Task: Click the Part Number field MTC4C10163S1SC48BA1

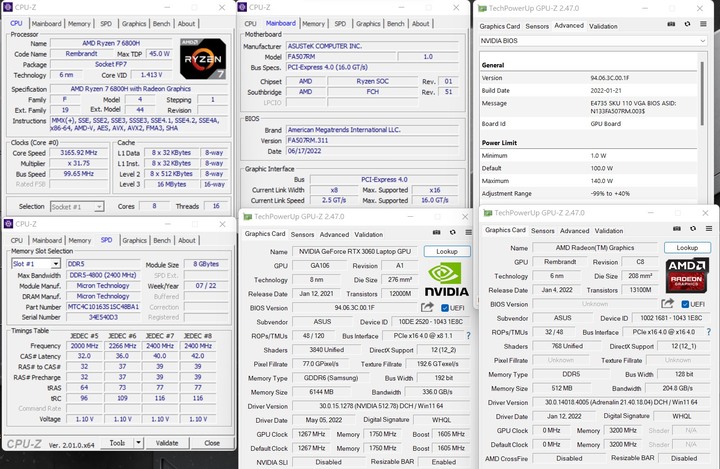Action: [x=103, y=306]
